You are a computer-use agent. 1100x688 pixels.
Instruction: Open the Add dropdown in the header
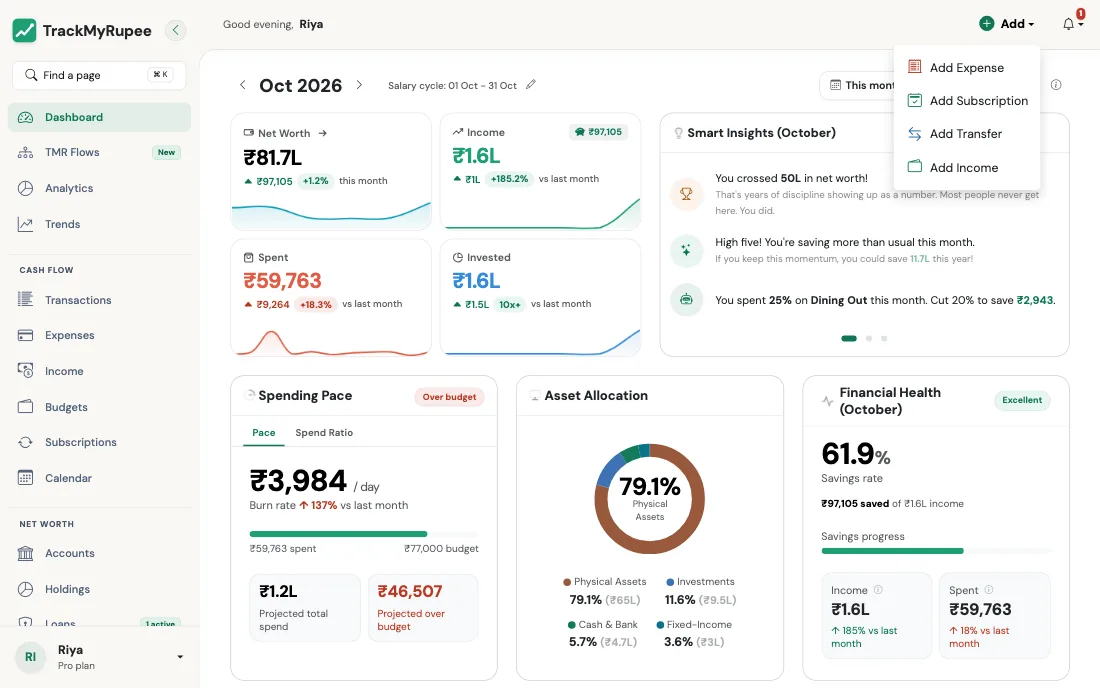tap(1007, 24)
